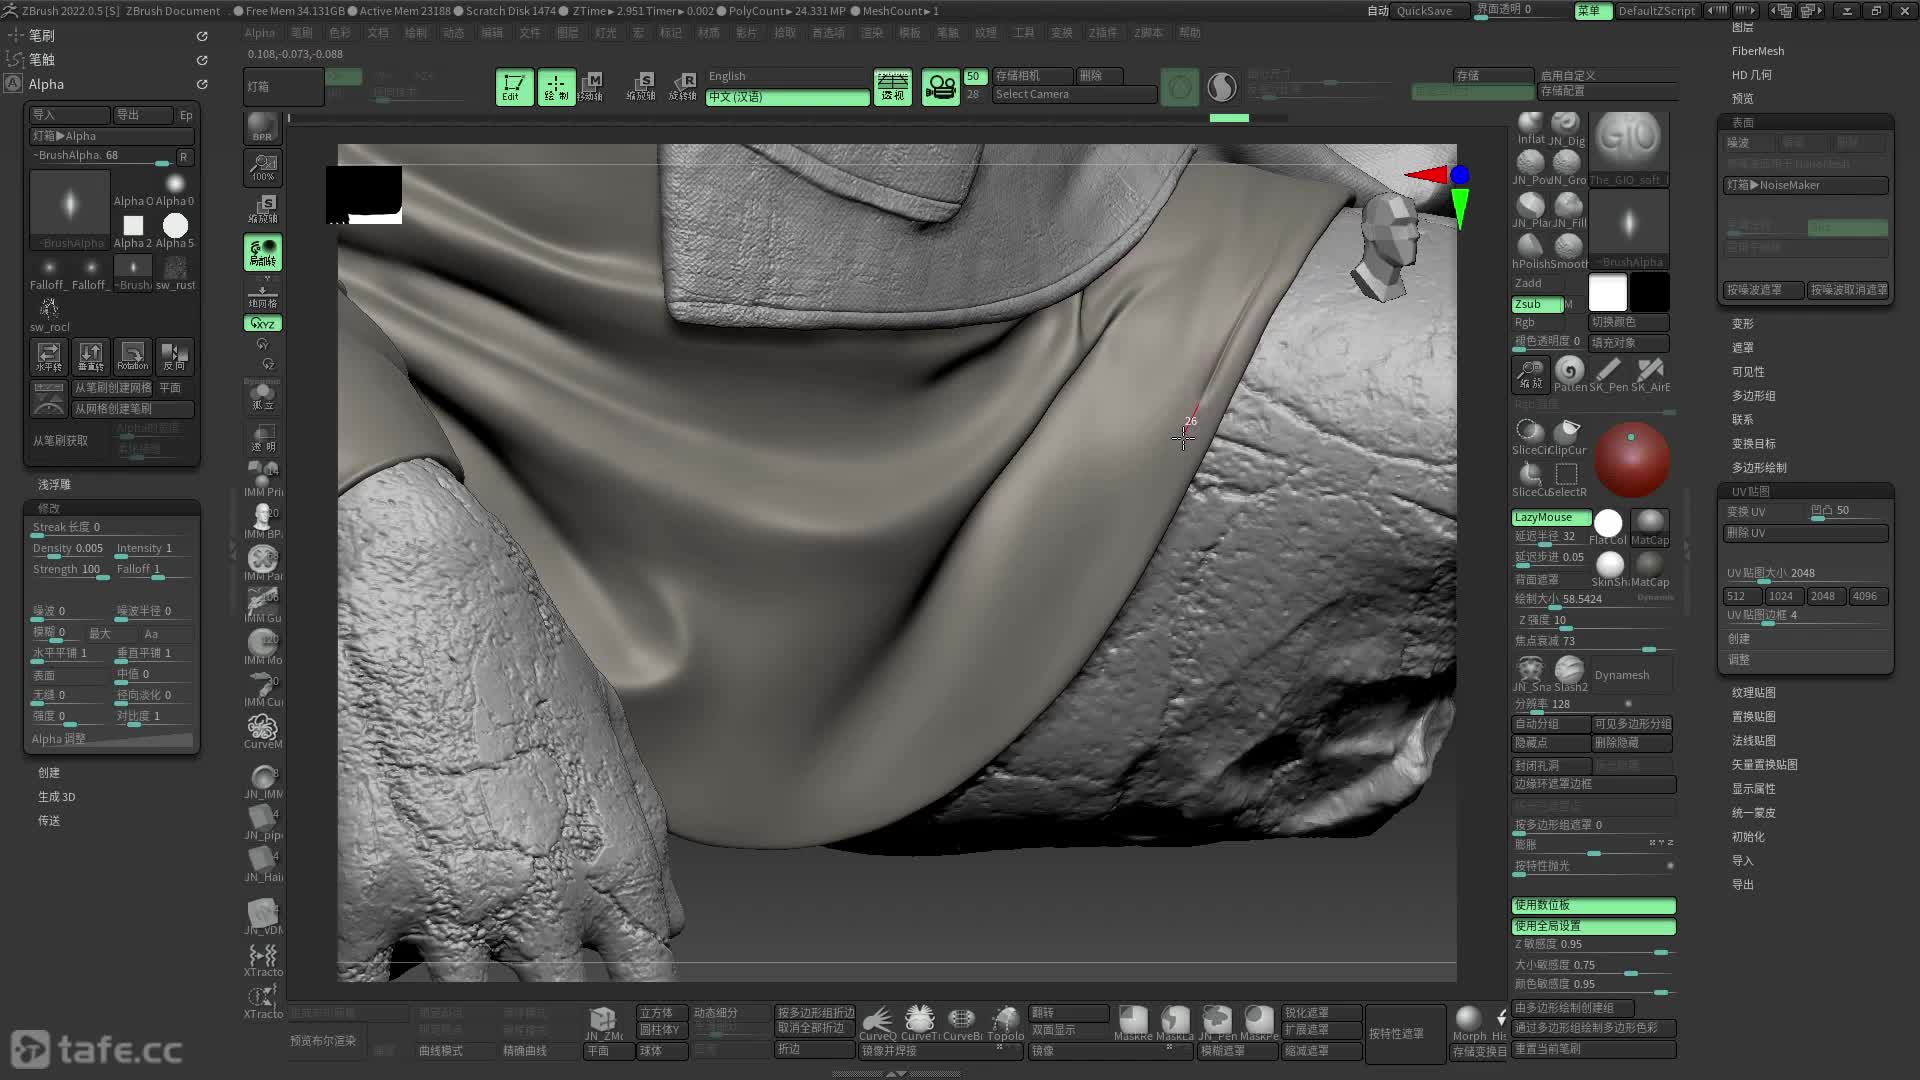Image resolution: width=1920 pixels, height=1080 pixels.
Task: Expand the 变形 (Deformation) subpalette
Action: tap(1743, 324)
